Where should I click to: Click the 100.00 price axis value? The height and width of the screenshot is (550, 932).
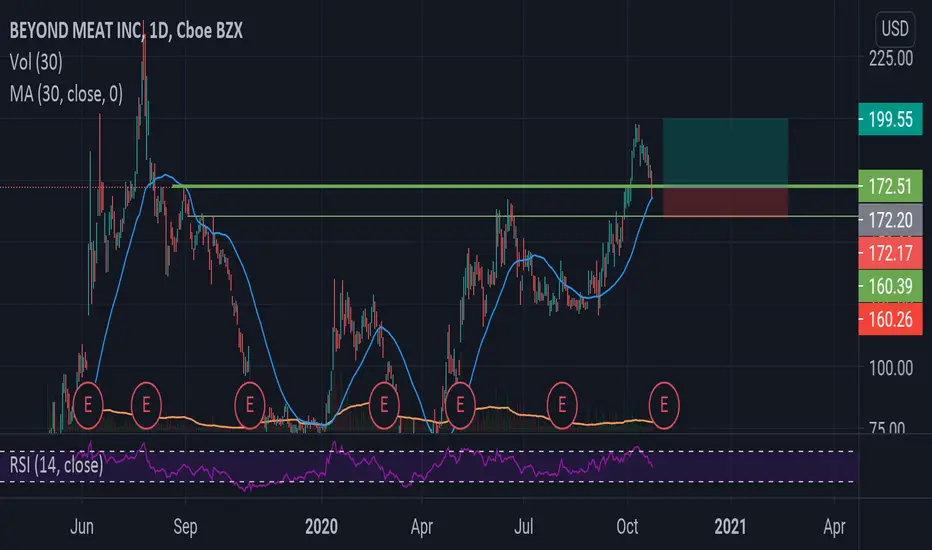pyautogui.click(x=890, y=368)
